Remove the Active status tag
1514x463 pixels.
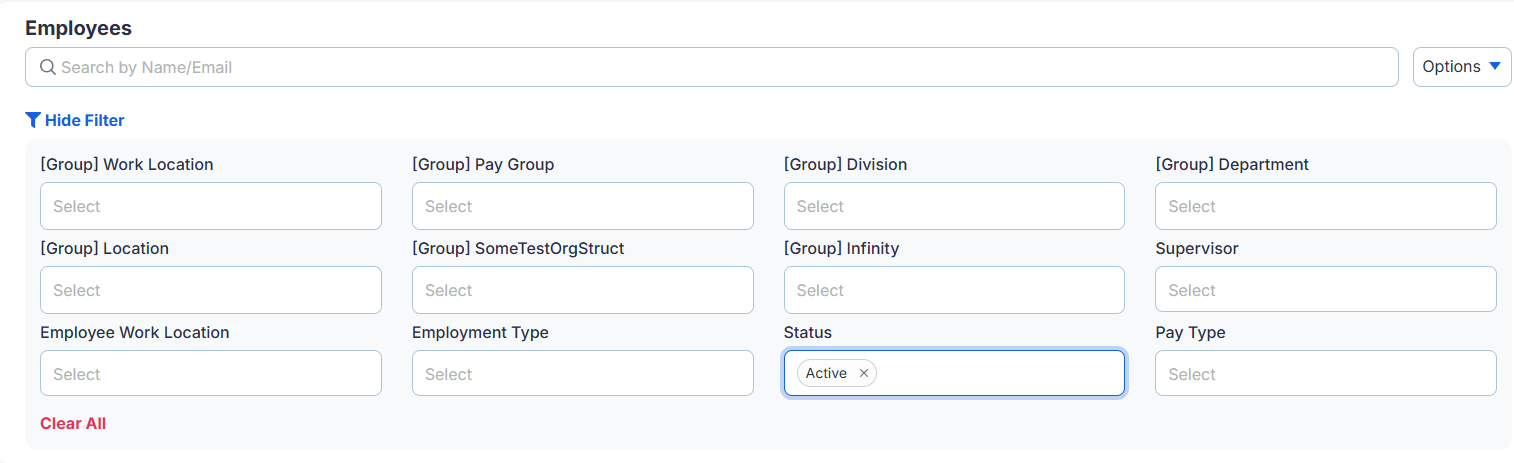pos(864,373)
